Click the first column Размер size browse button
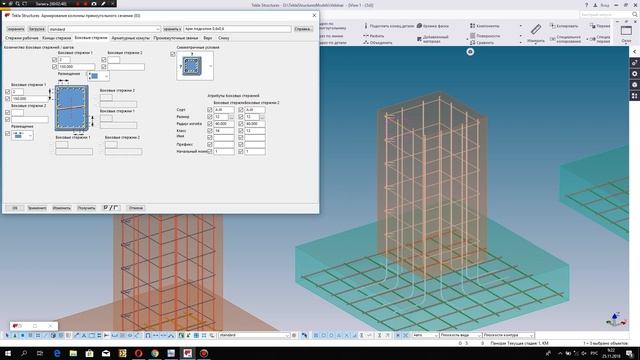The width and height of the screenshot is (640, 360). click(x=231, y=117)
